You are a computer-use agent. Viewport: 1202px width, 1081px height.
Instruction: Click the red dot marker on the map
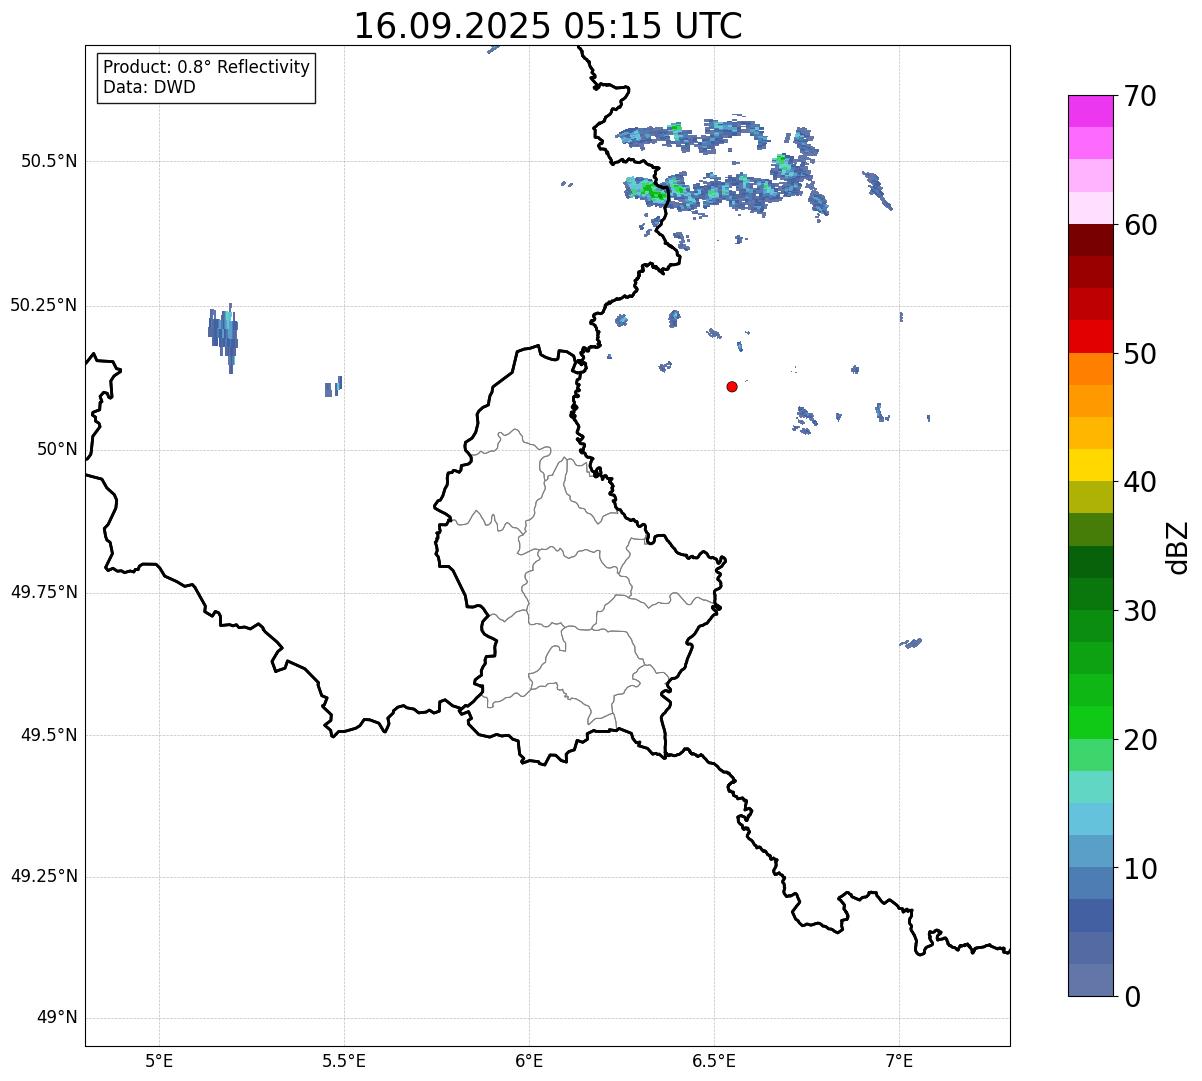[732, 386]
